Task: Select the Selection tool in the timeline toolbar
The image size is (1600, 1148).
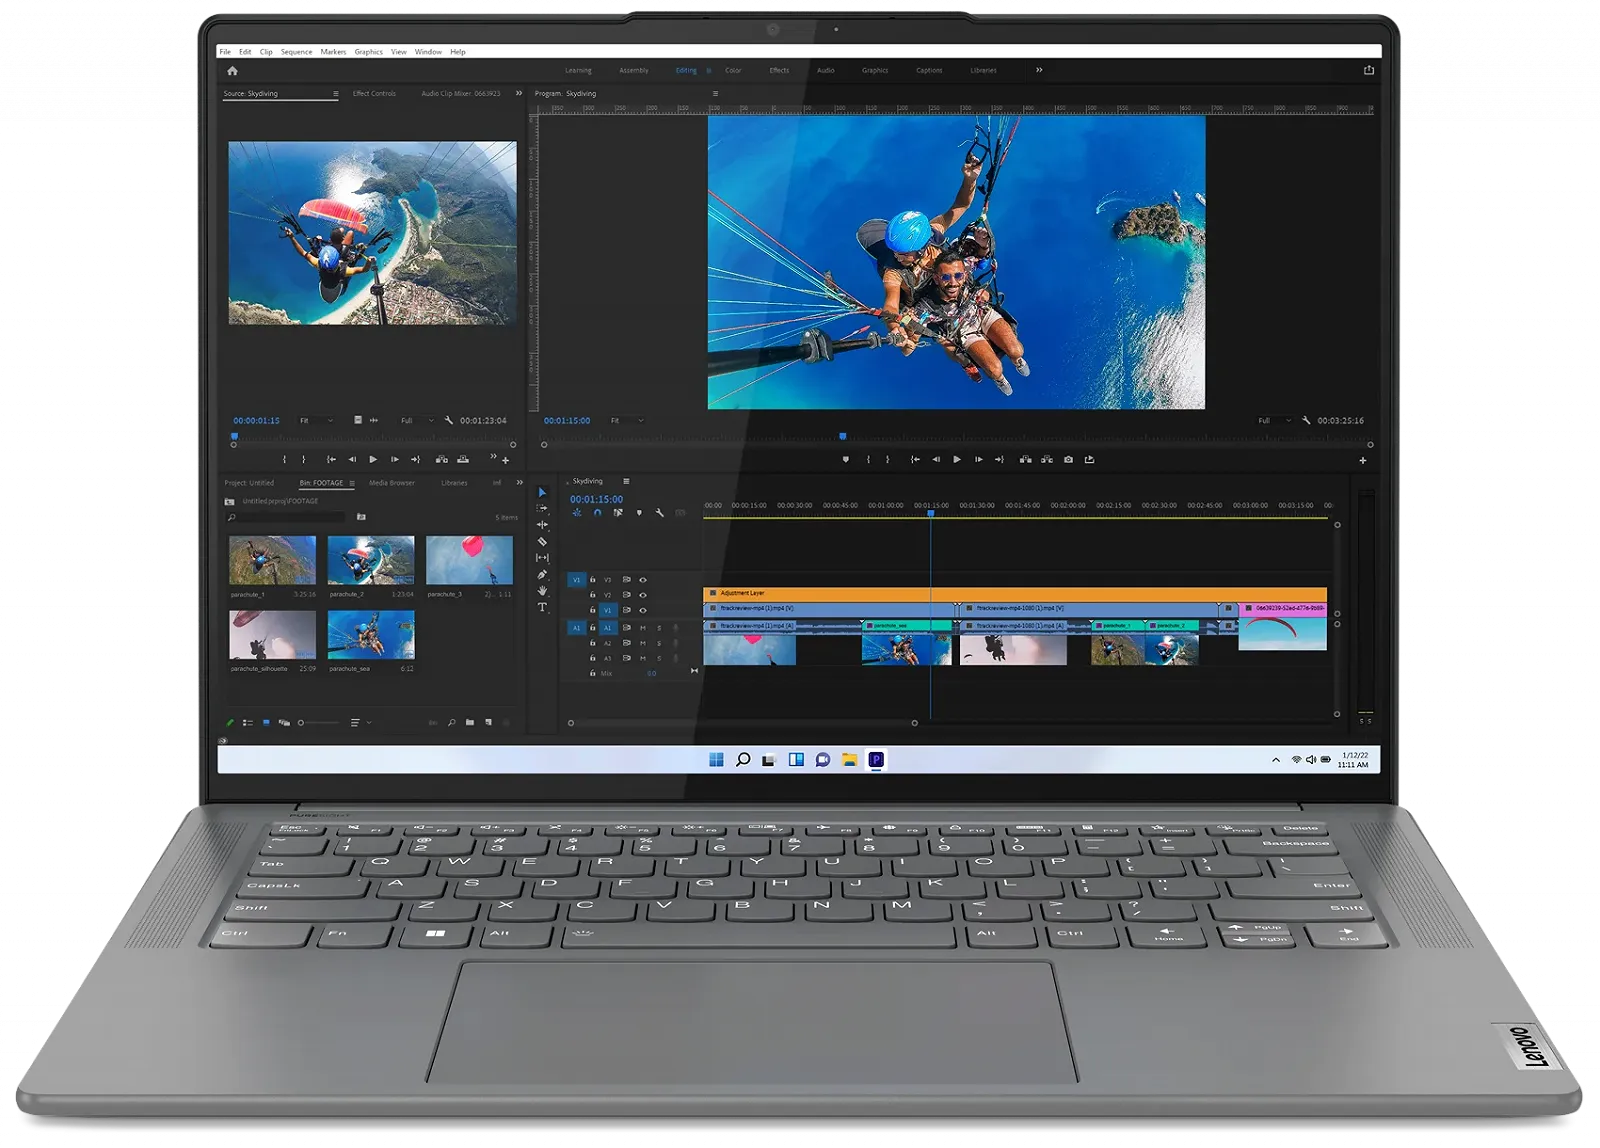Action: [542, 492]
